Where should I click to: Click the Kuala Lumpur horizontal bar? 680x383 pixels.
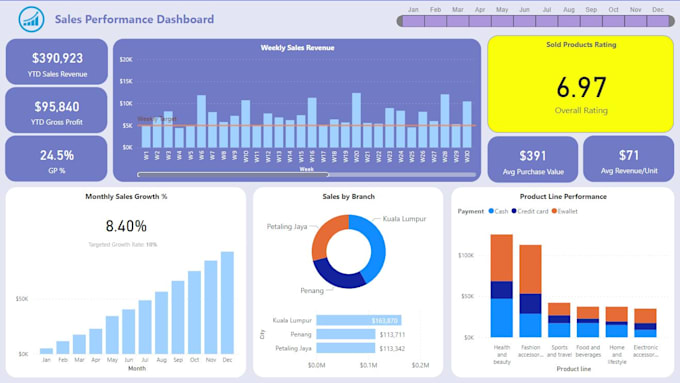(x=359, y=320)
